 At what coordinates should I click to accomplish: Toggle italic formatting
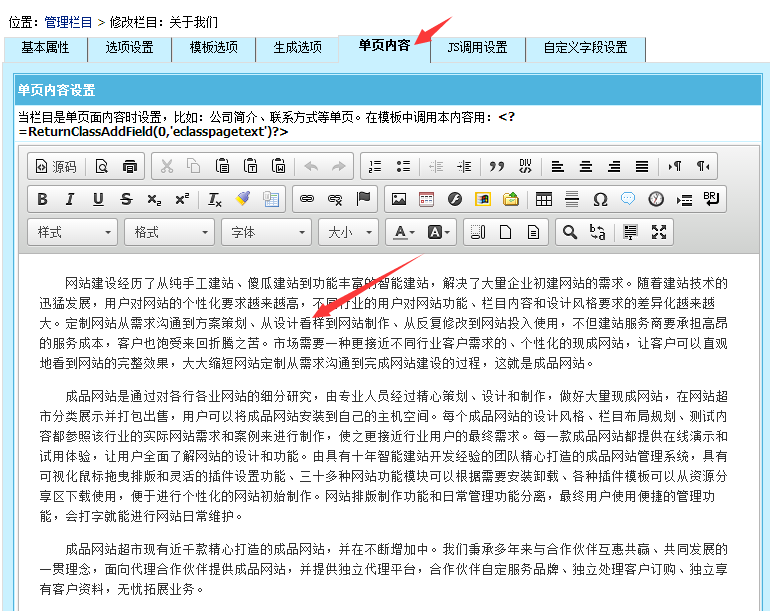tap(70, 199)
